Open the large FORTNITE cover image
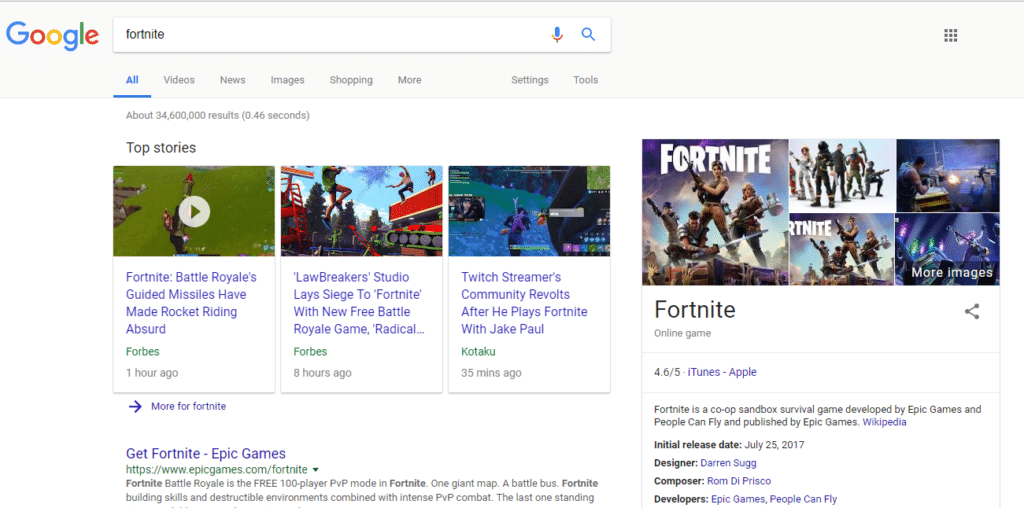1024x508 pixels. (x=715, y=212)
